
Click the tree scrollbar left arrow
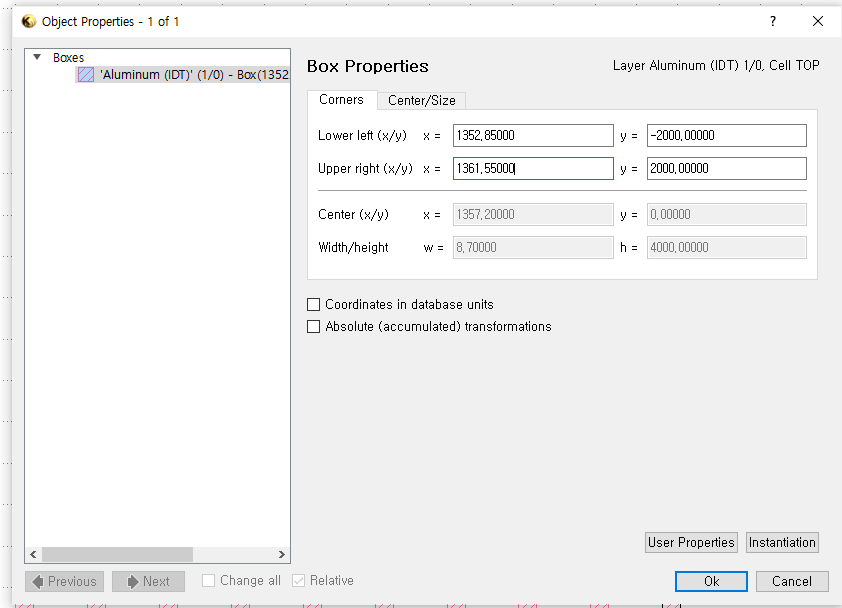[x=33, y=554]
